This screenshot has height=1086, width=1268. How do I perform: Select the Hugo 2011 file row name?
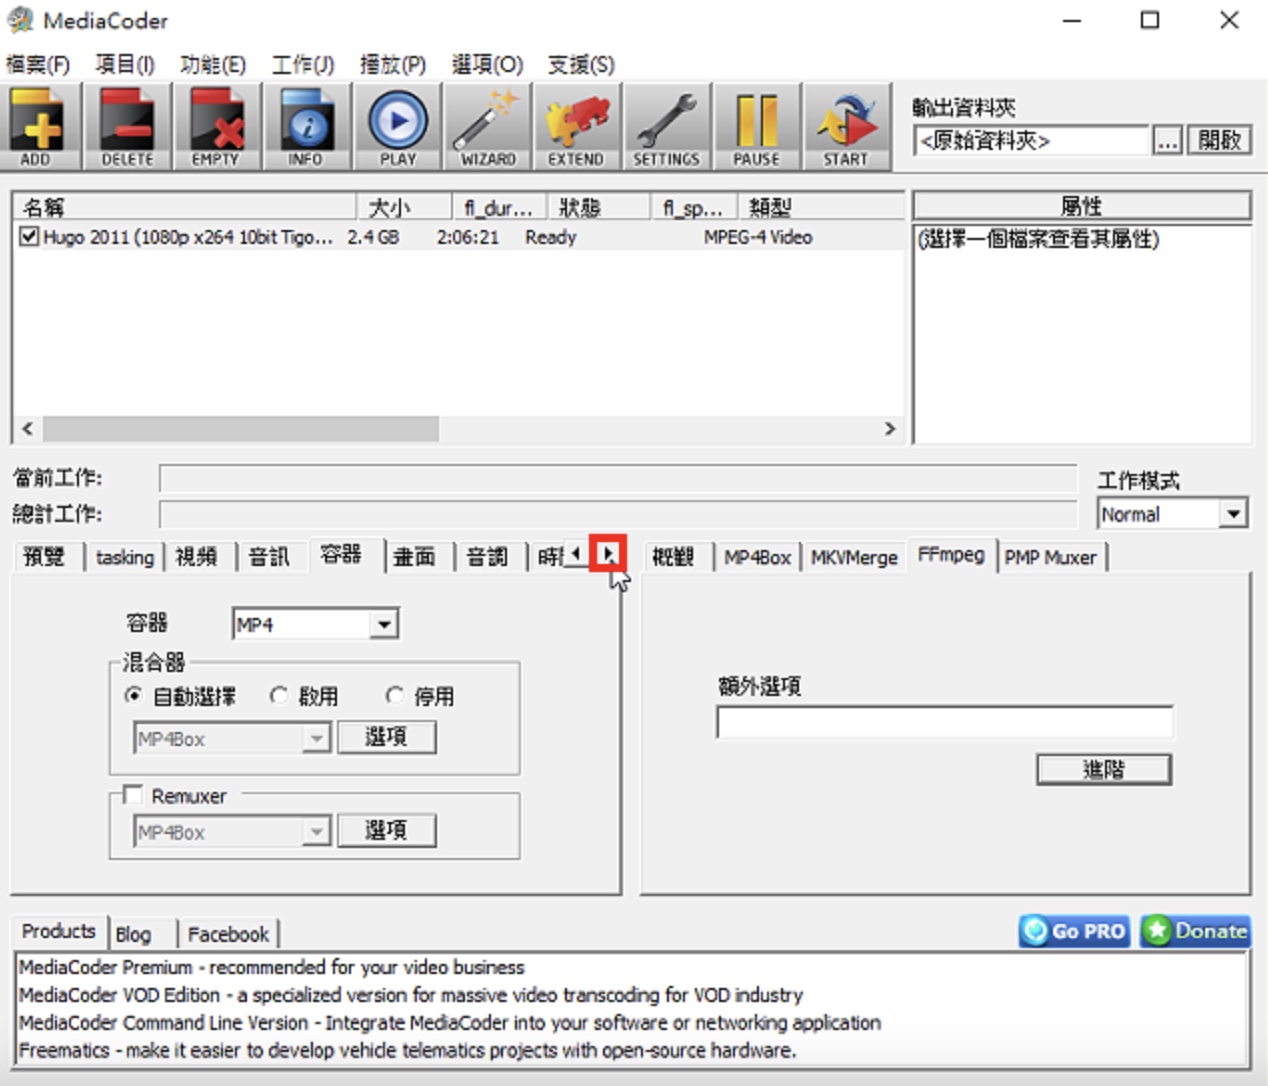(188, 237)
